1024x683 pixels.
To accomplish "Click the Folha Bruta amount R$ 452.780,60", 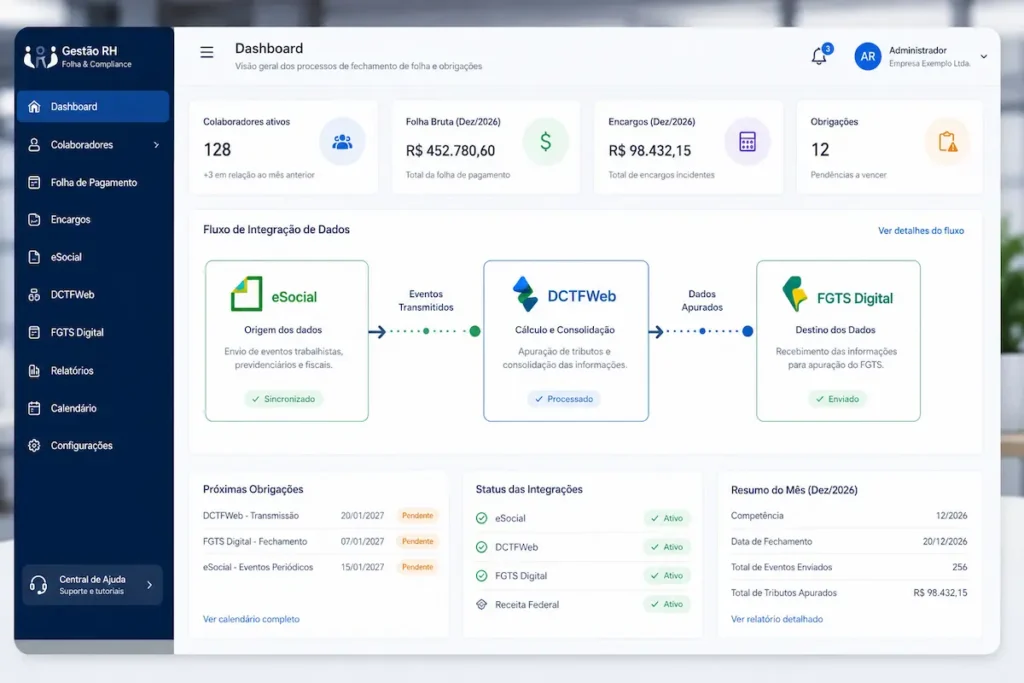I will [x=450, y=151].
